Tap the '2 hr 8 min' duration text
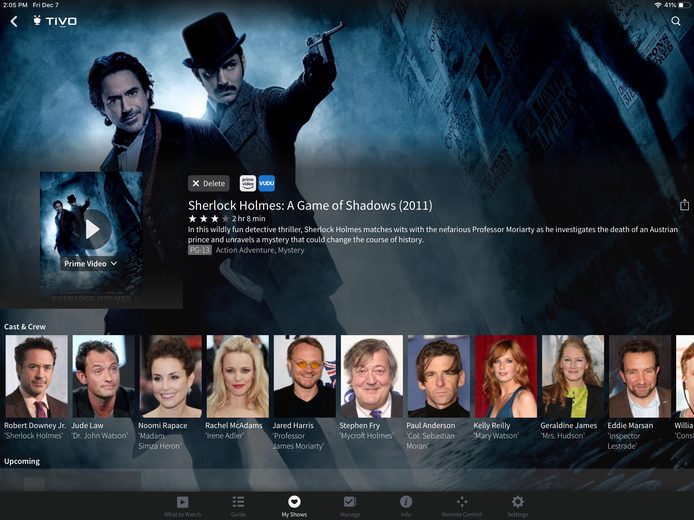 (249, 219)
